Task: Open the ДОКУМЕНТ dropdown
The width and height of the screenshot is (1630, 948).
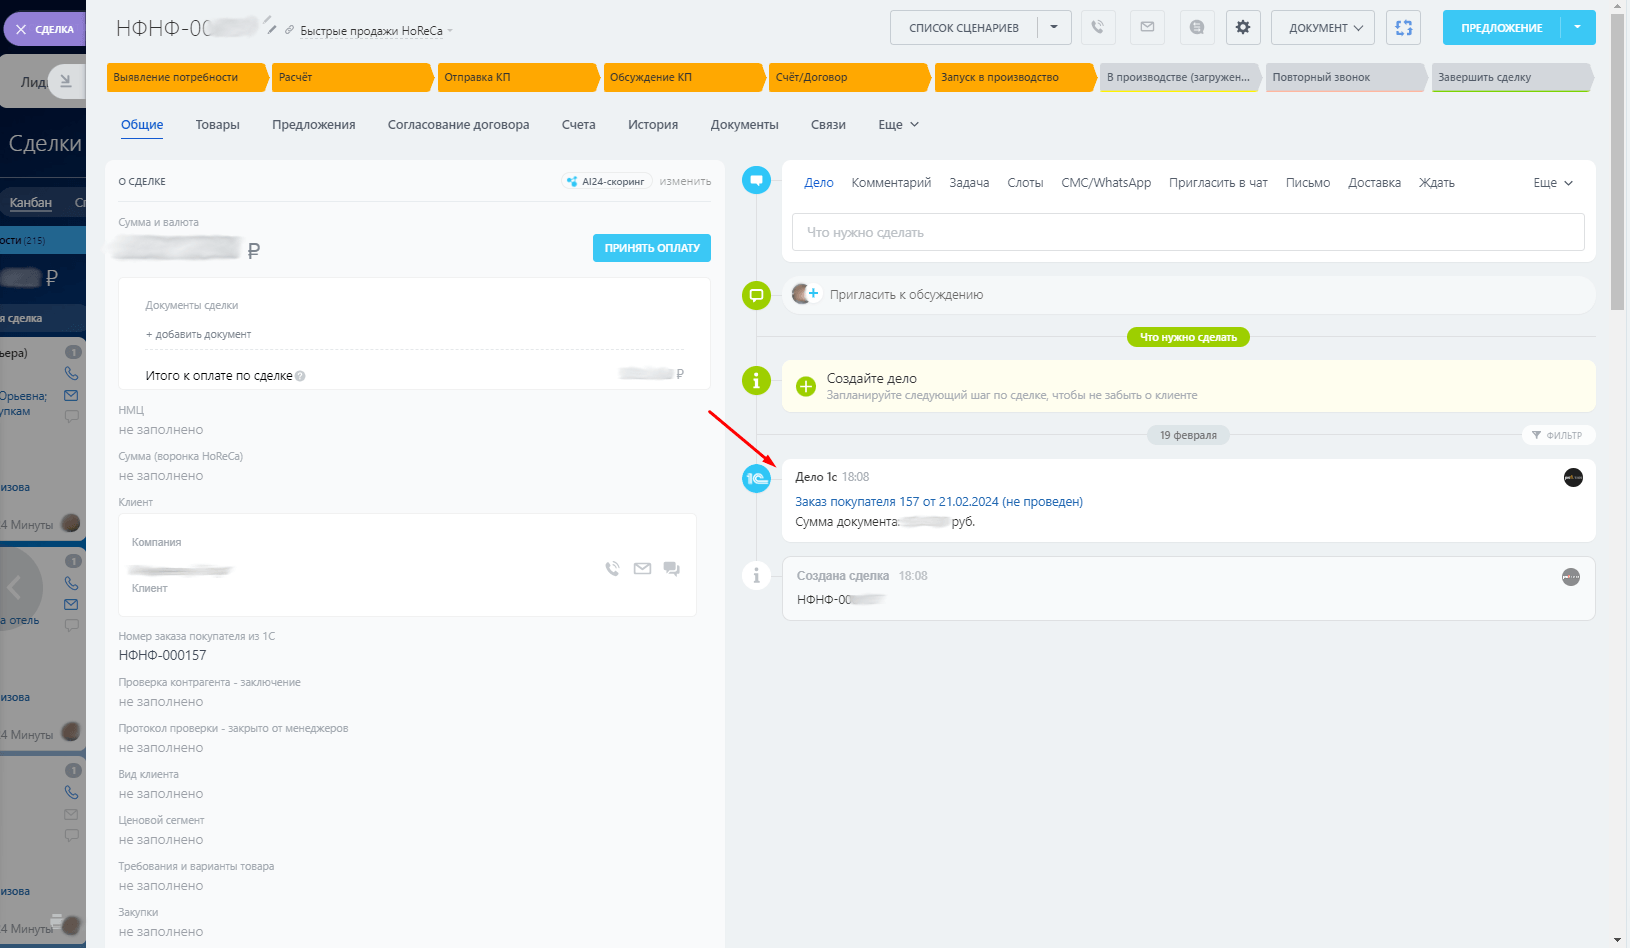Action: coord(1323,28)
